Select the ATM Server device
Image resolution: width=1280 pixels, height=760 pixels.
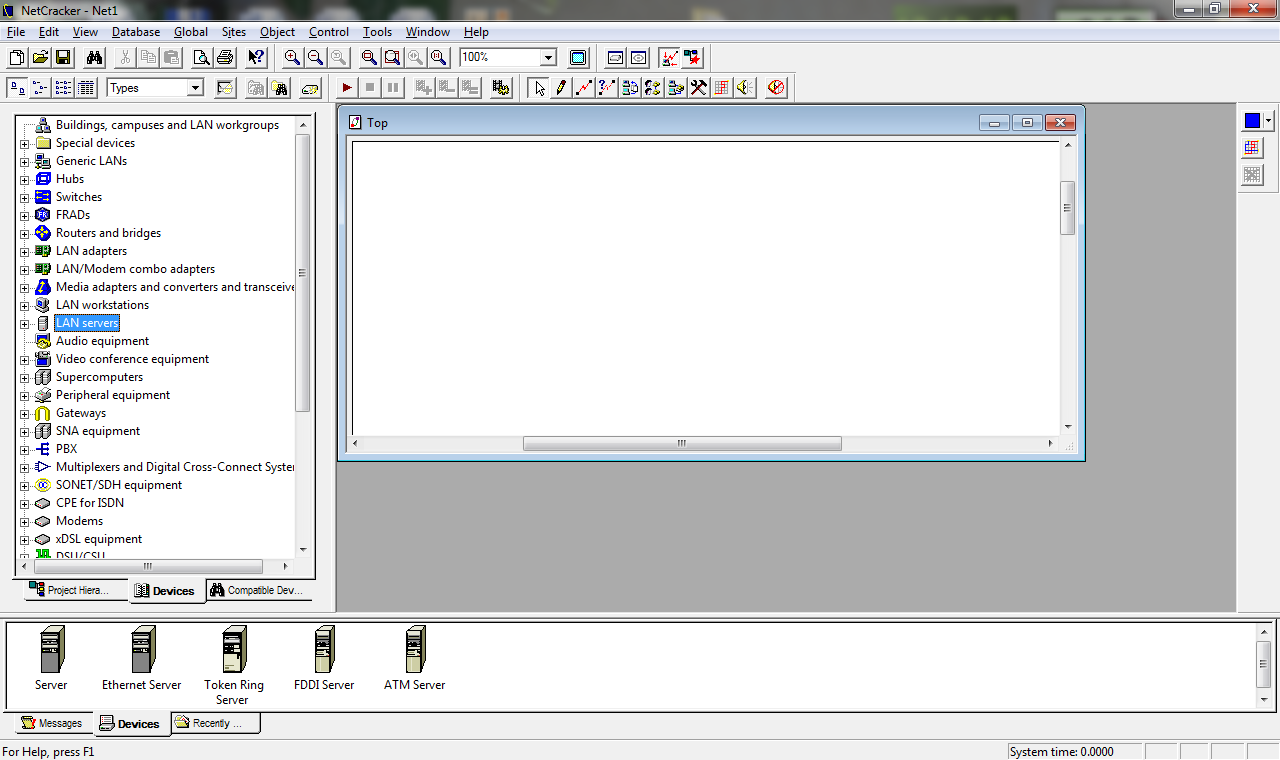tap(414, 659)
